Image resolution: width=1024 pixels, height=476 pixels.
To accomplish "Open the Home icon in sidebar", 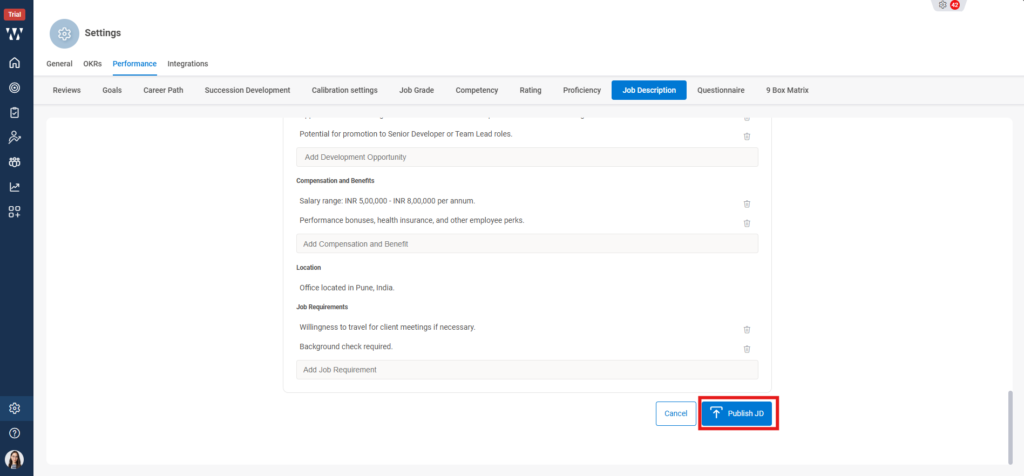I will coord(14,63).
